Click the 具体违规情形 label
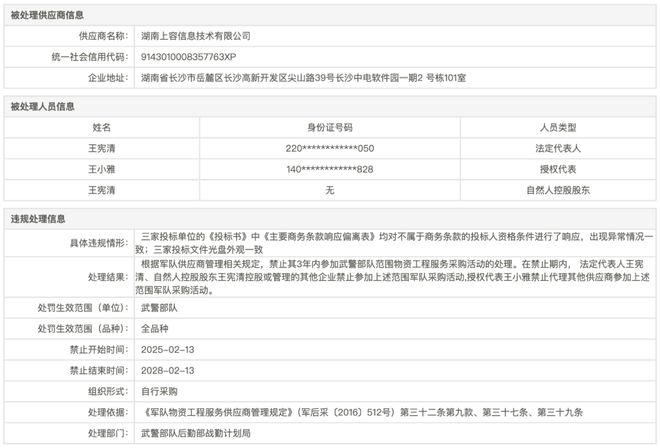The width and height of the screenshot is (660, 448). point(98,243)
